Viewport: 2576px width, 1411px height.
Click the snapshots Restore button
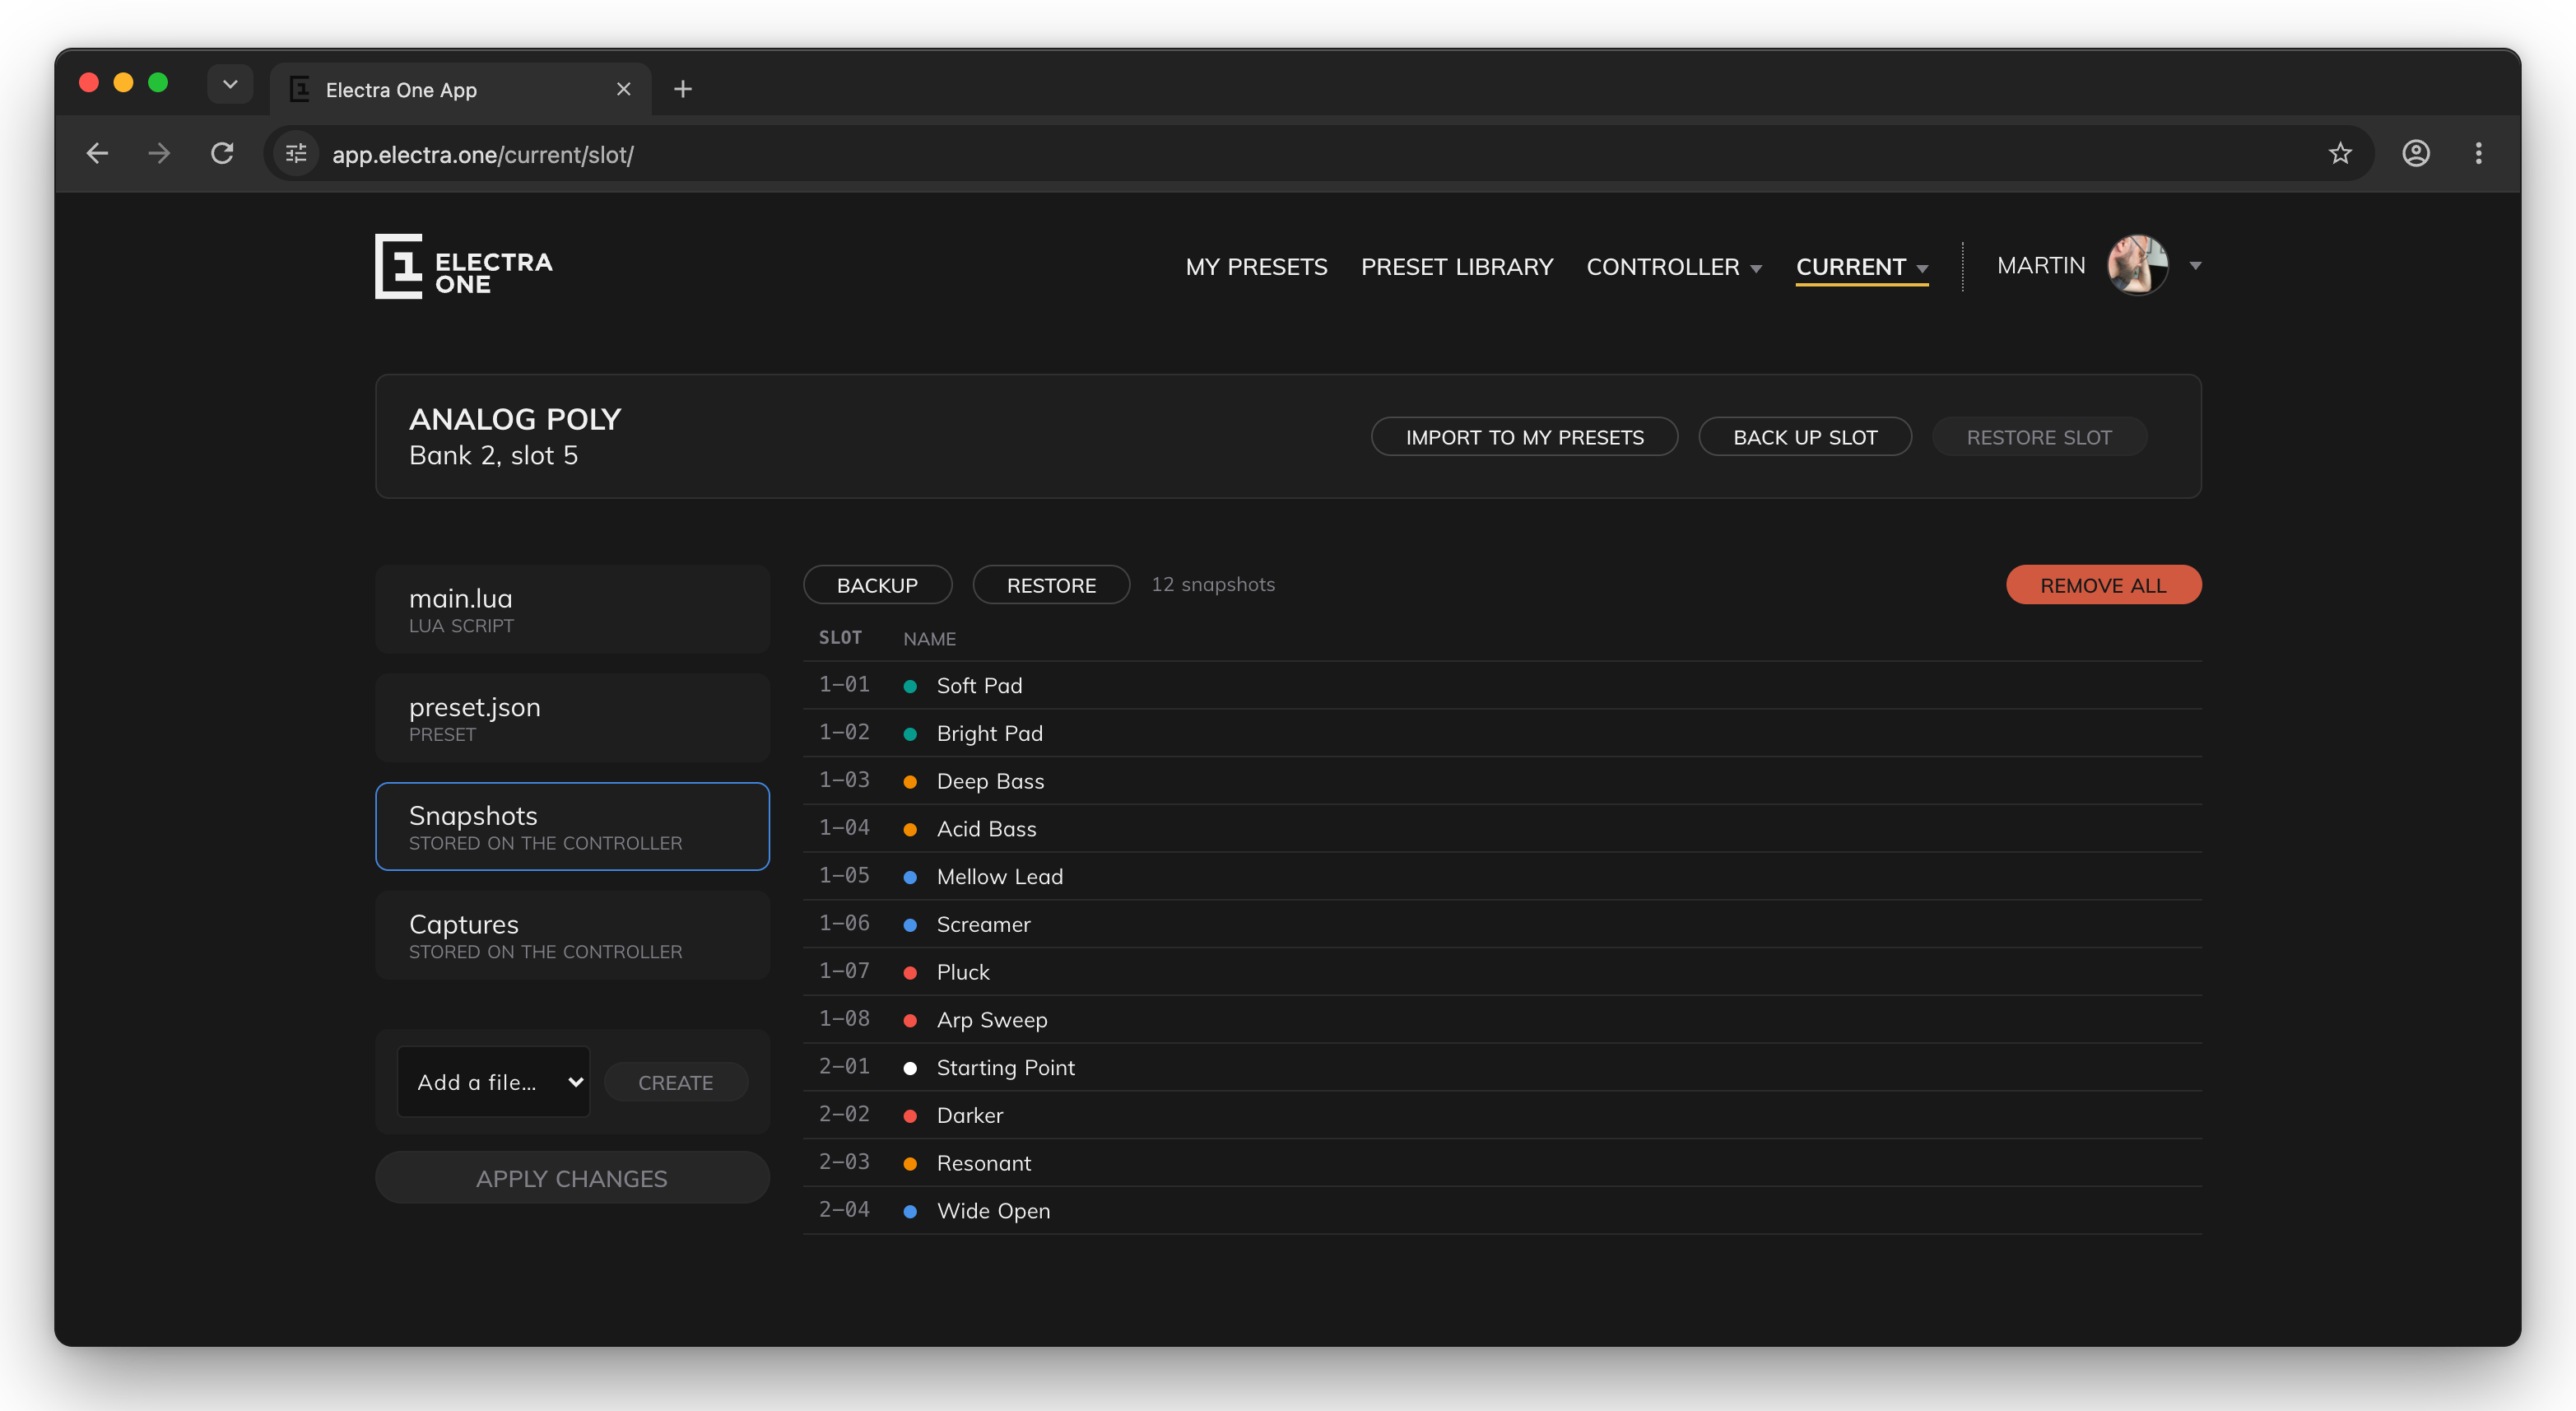1051,585
